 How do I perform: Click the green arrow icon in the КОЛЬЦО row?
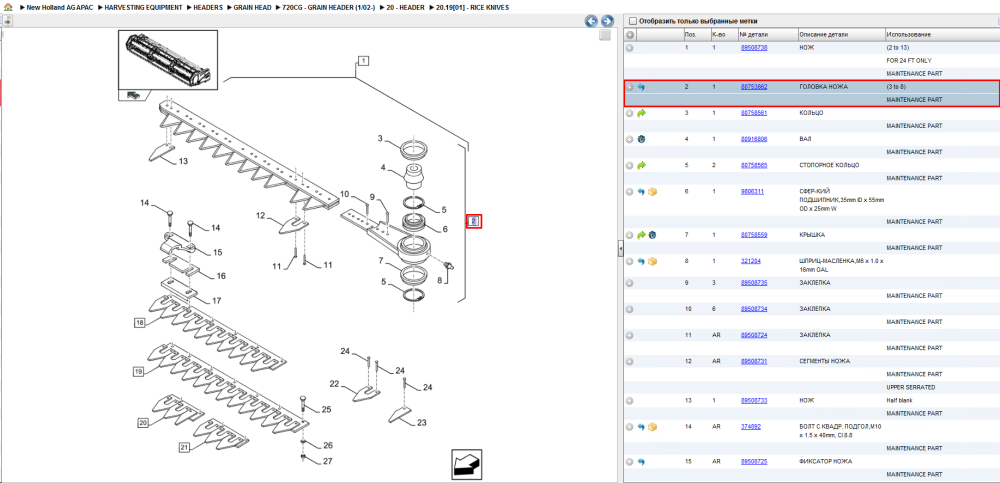(x=641, y=113)
